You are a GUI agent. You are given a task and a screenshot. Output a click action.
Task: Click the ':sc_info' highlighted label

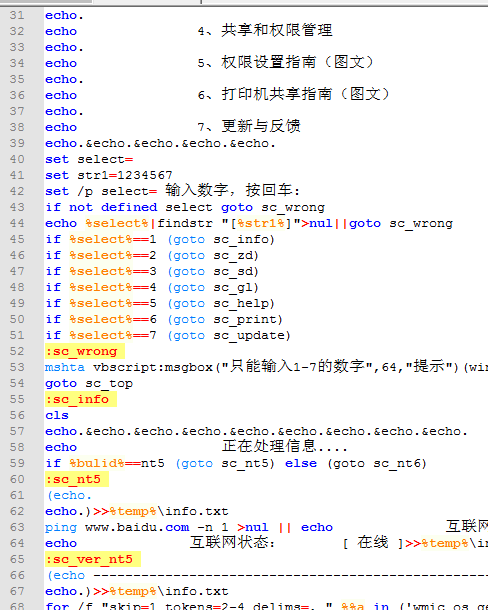click(x=81, y=400)
